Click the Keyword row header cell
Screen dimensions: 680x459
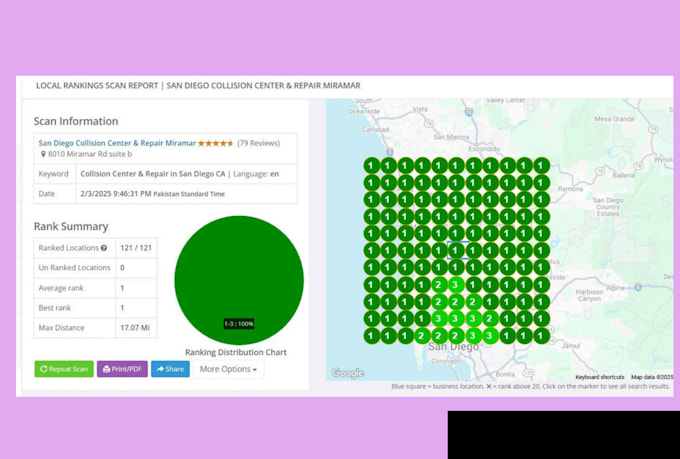(x=55, y=174)
